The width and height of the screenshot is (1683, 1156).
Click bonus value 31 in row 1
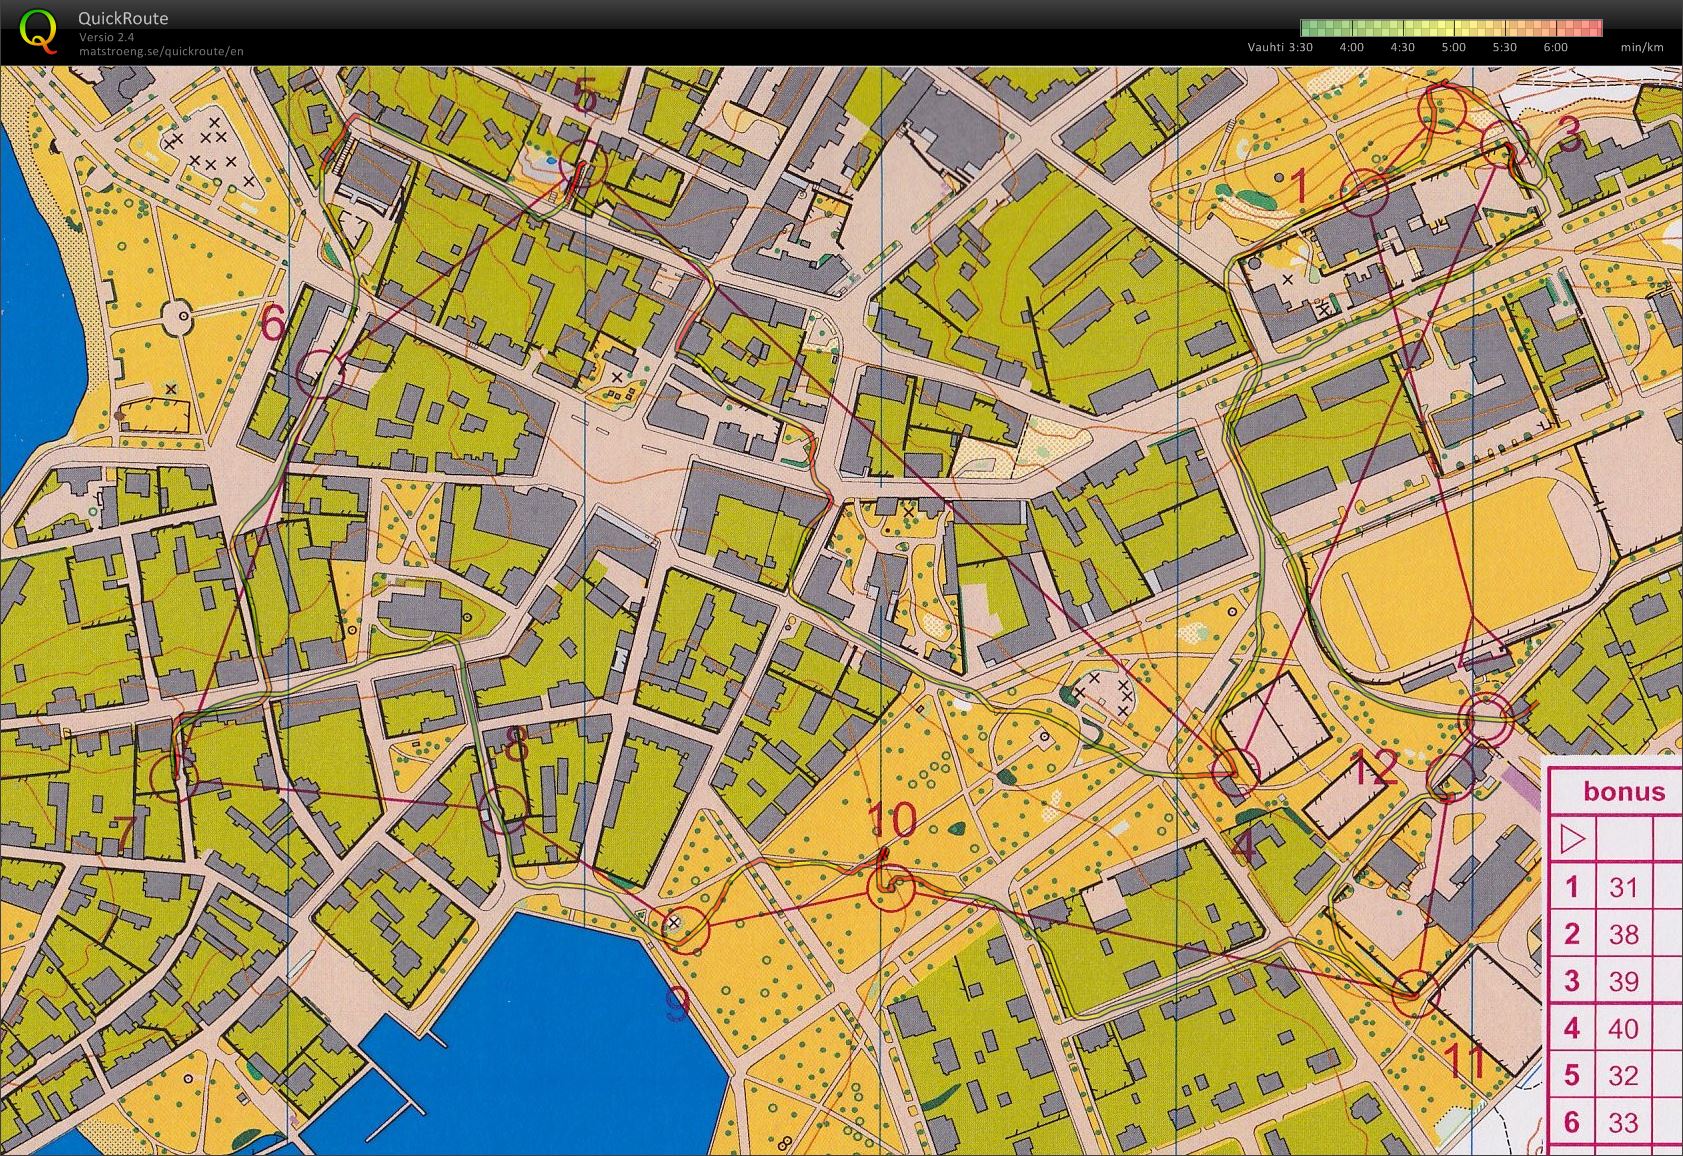(1623, 887)
